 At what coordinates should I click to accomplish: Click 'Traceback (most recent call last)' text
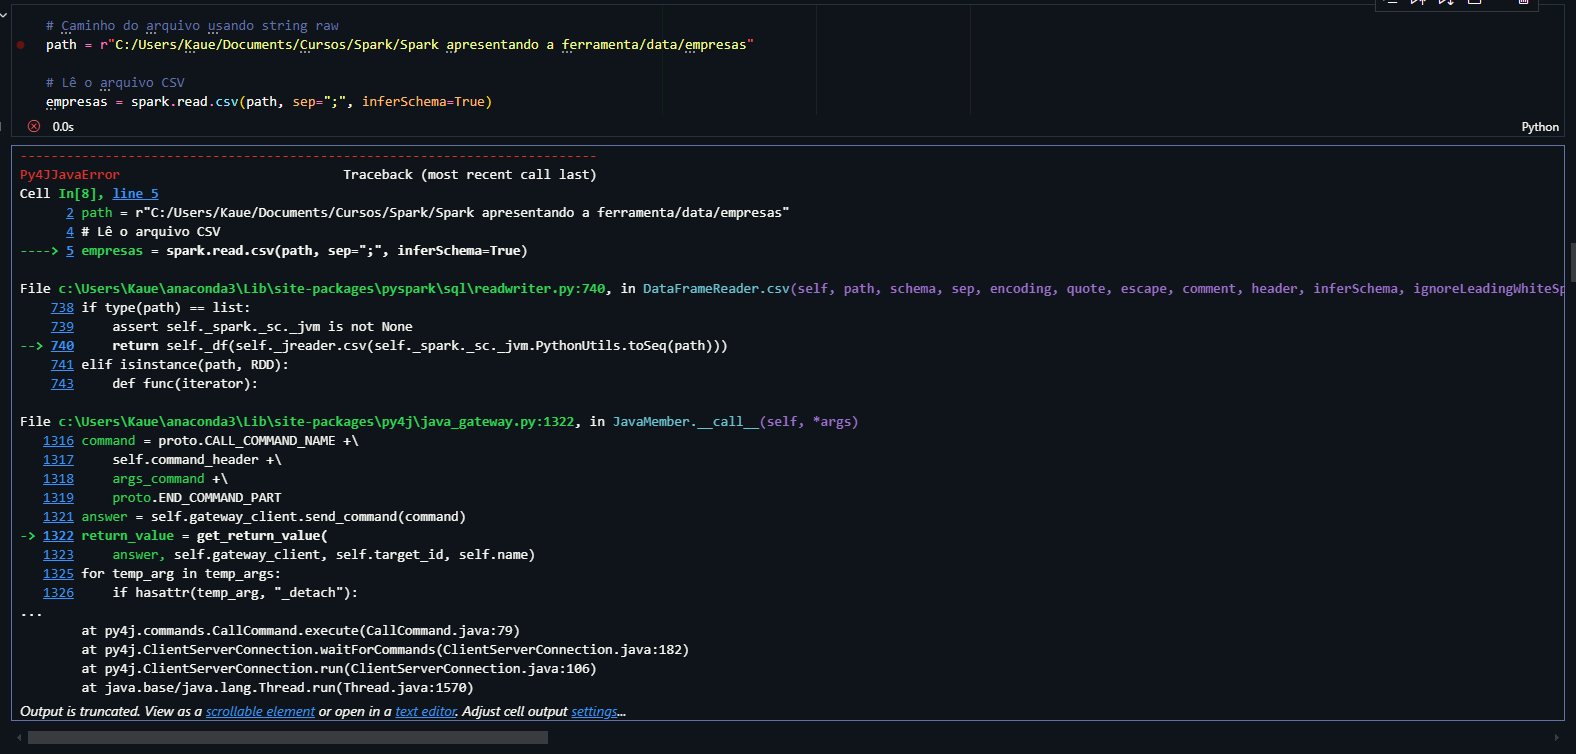point(470,175)
